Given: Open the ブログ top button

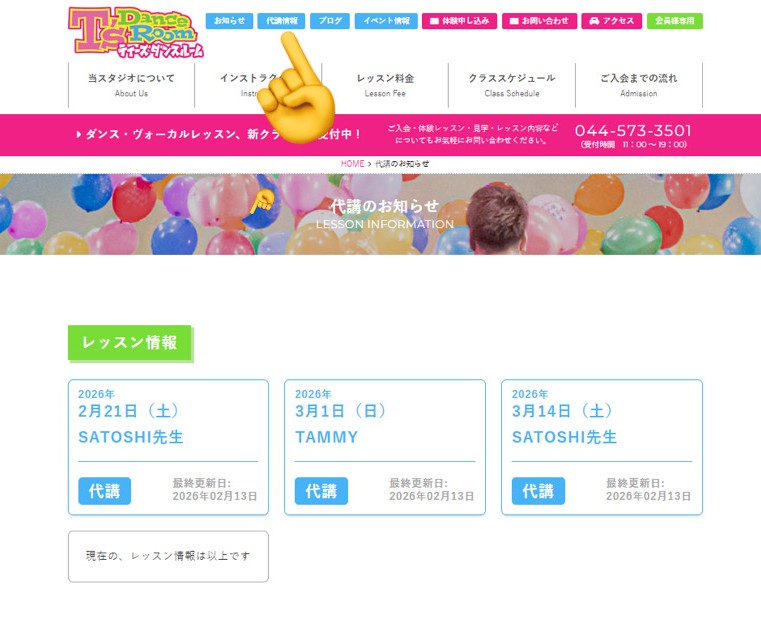Looking at the screenshot, I should (x=330, y=21).
